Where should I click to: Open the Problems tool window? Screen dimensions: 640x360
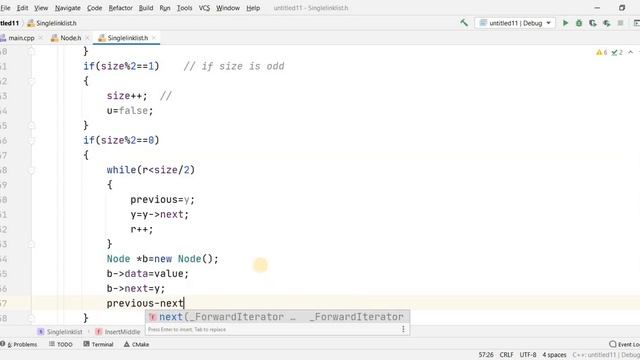(x=19, y=344)
